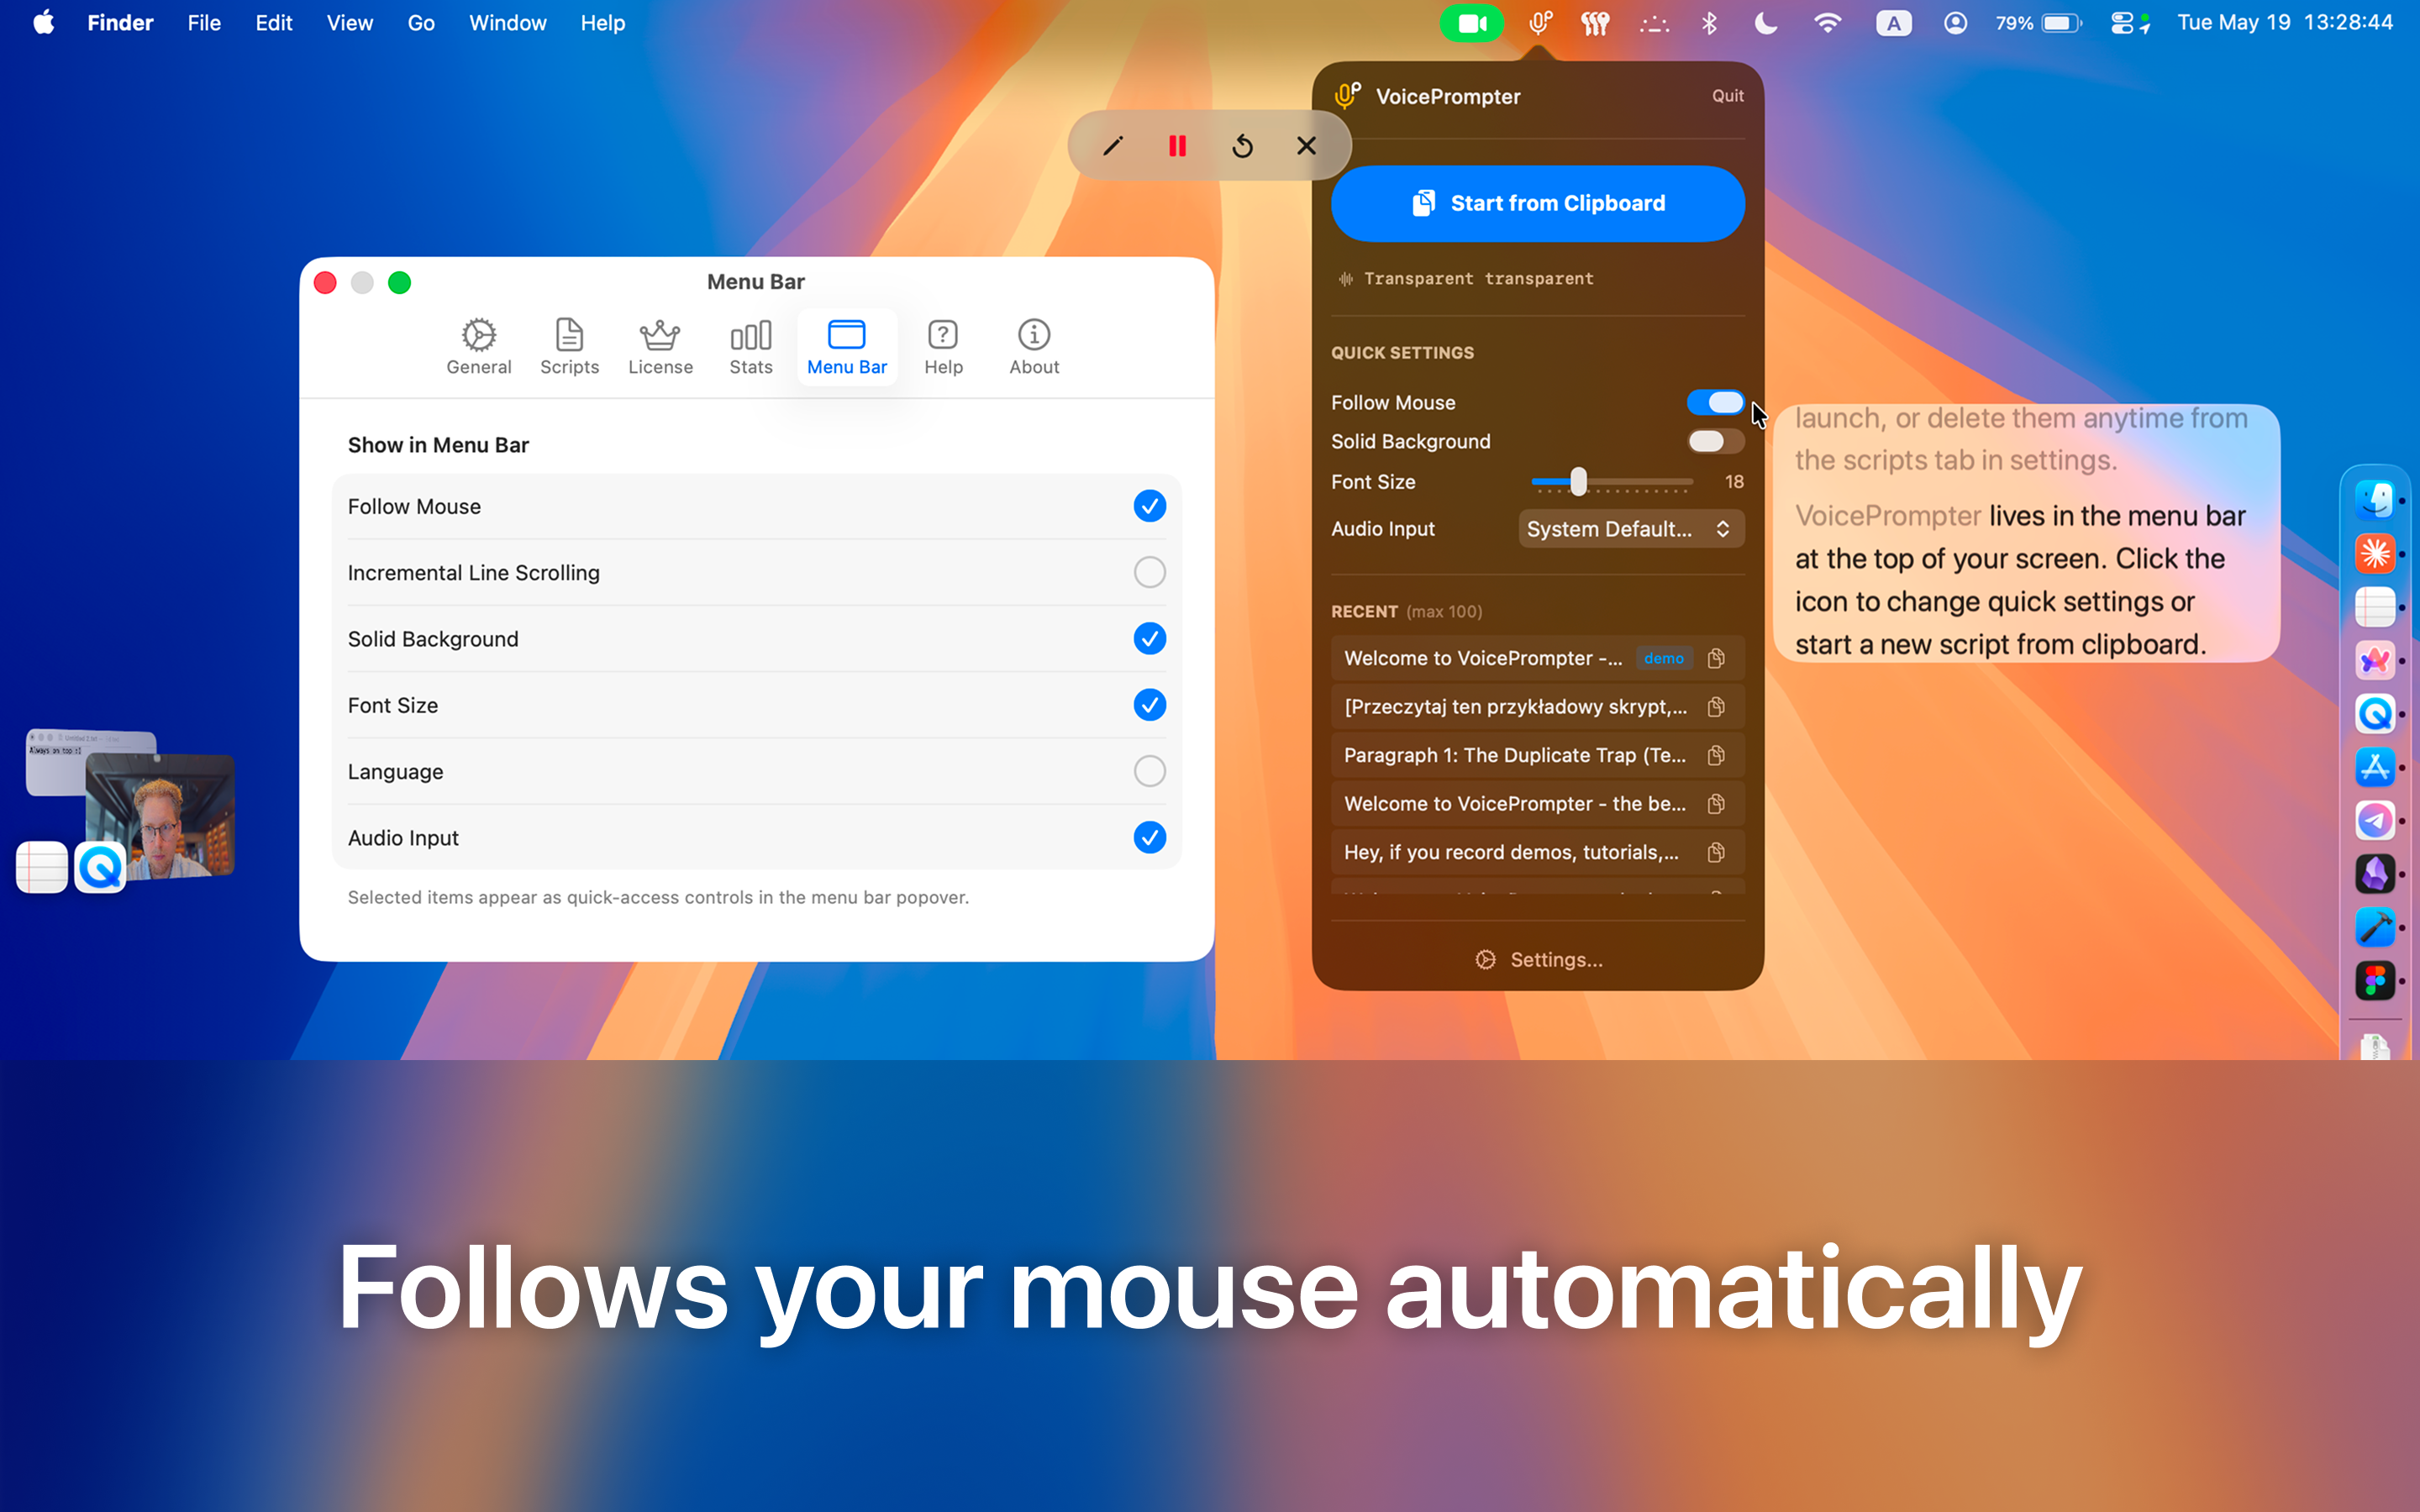Viewport: 2420px width, 1512px height.
Task: Open the Apple menu
Action: click(x=43, y=23)
